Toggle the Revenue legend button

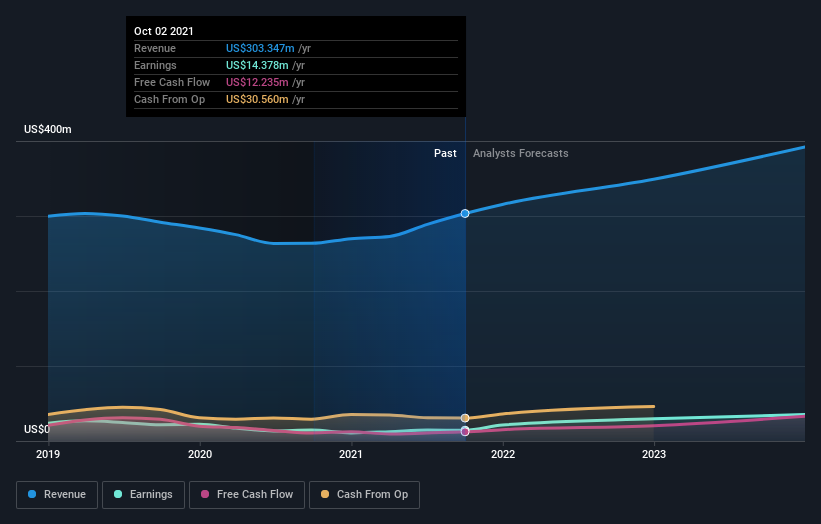pos(57,495)
